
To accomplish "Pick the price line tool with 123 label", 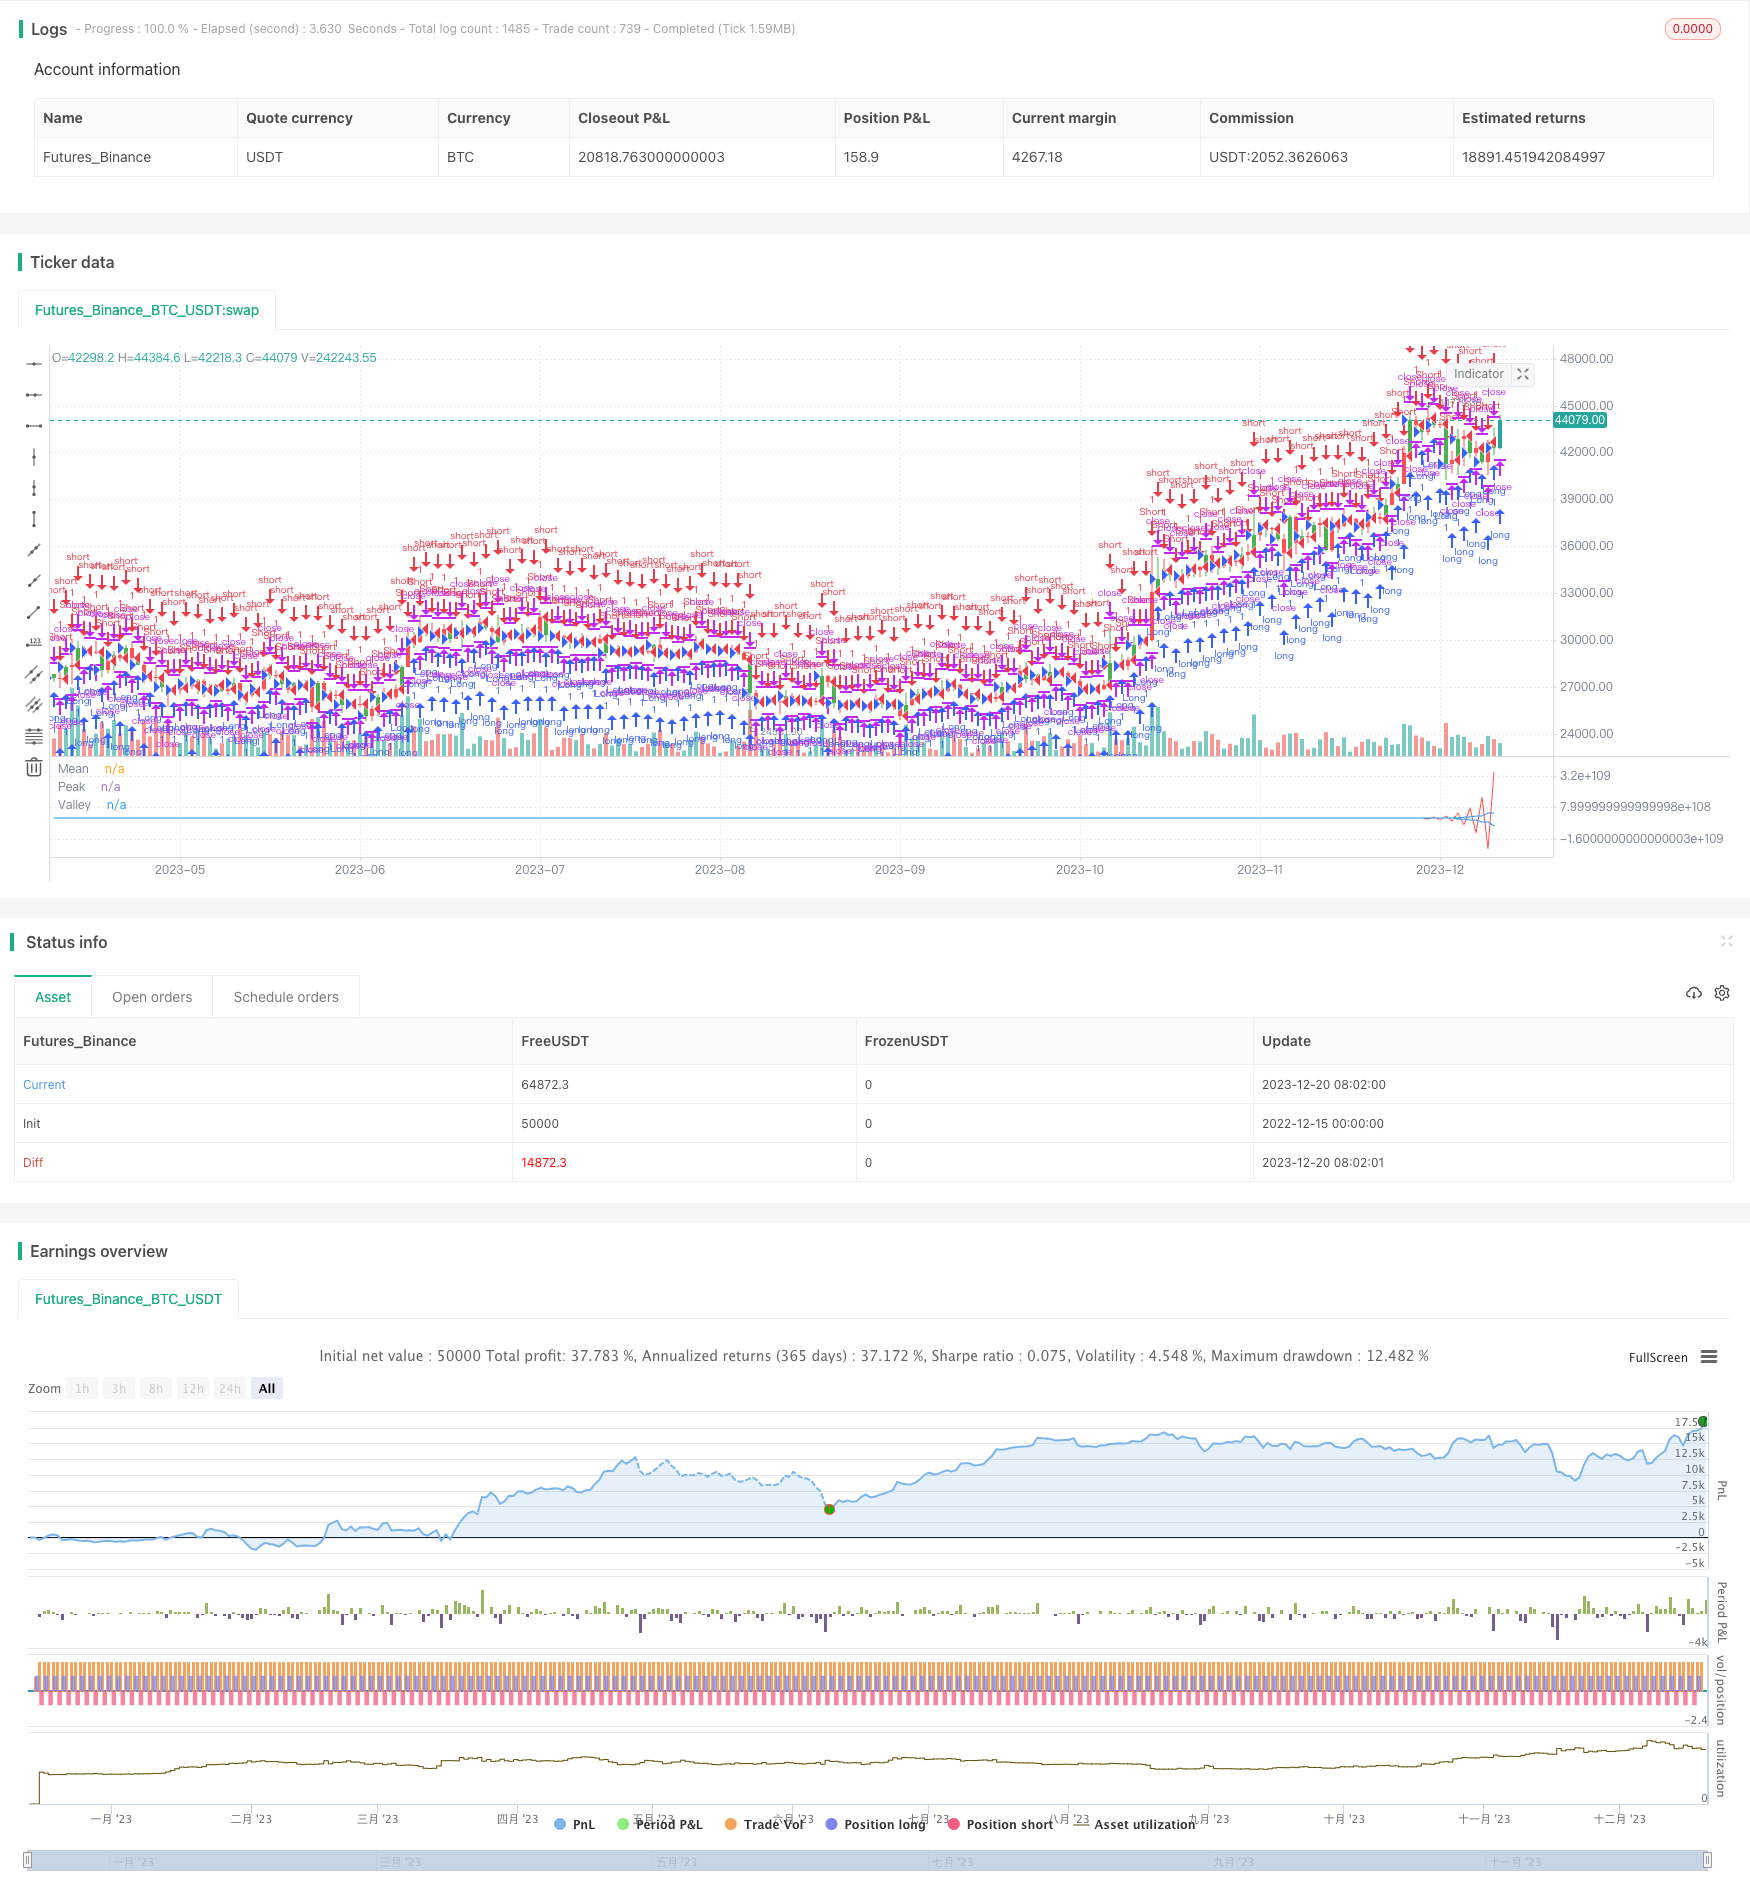I will point(34,642).
